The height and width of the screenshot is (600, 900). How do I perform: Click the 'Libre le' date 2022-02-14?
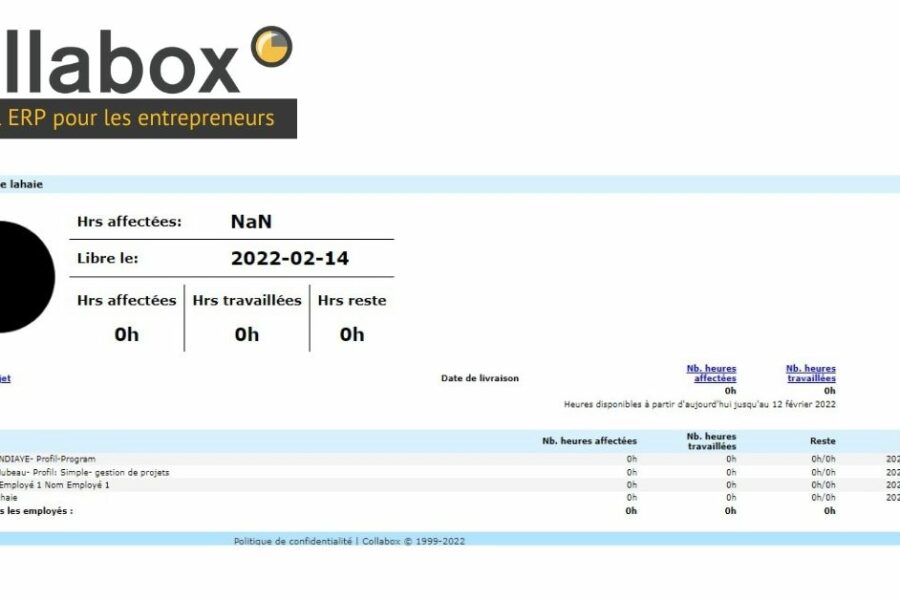289,258
